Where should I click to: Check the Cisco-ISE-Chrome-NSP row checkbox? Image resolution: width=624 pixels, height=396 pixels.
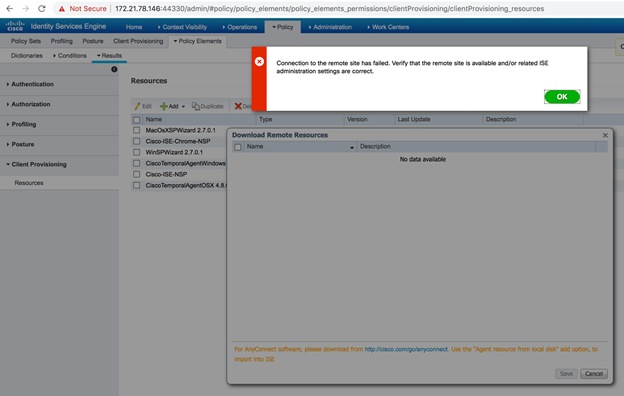click(136, 141)
